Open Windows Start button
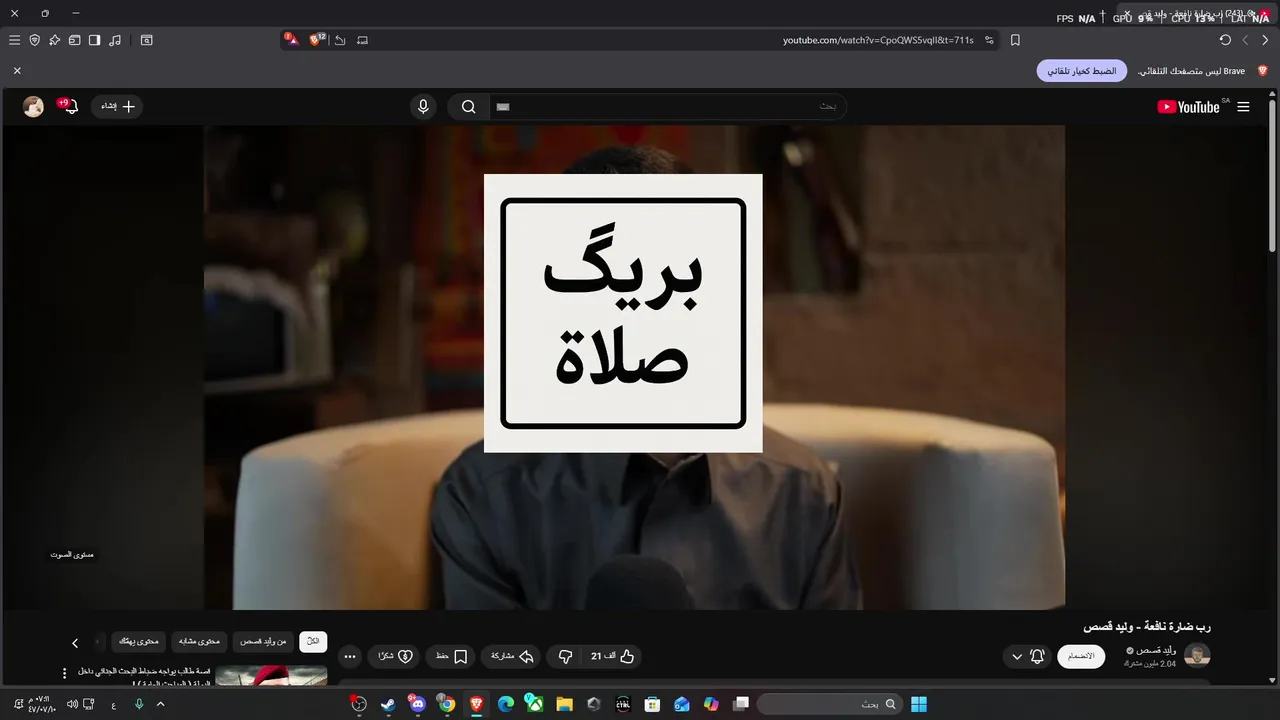This screenshot has height=720, width=1280. point(919,704)
